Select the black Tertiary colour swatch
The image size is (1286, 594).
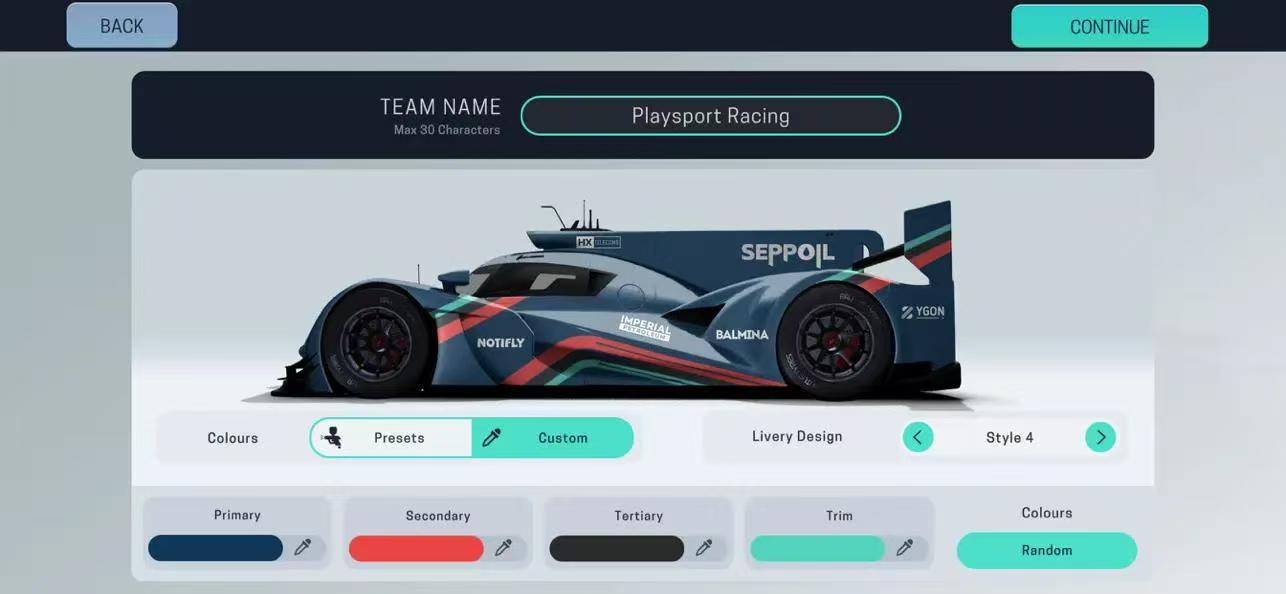(x=617, y=548)
